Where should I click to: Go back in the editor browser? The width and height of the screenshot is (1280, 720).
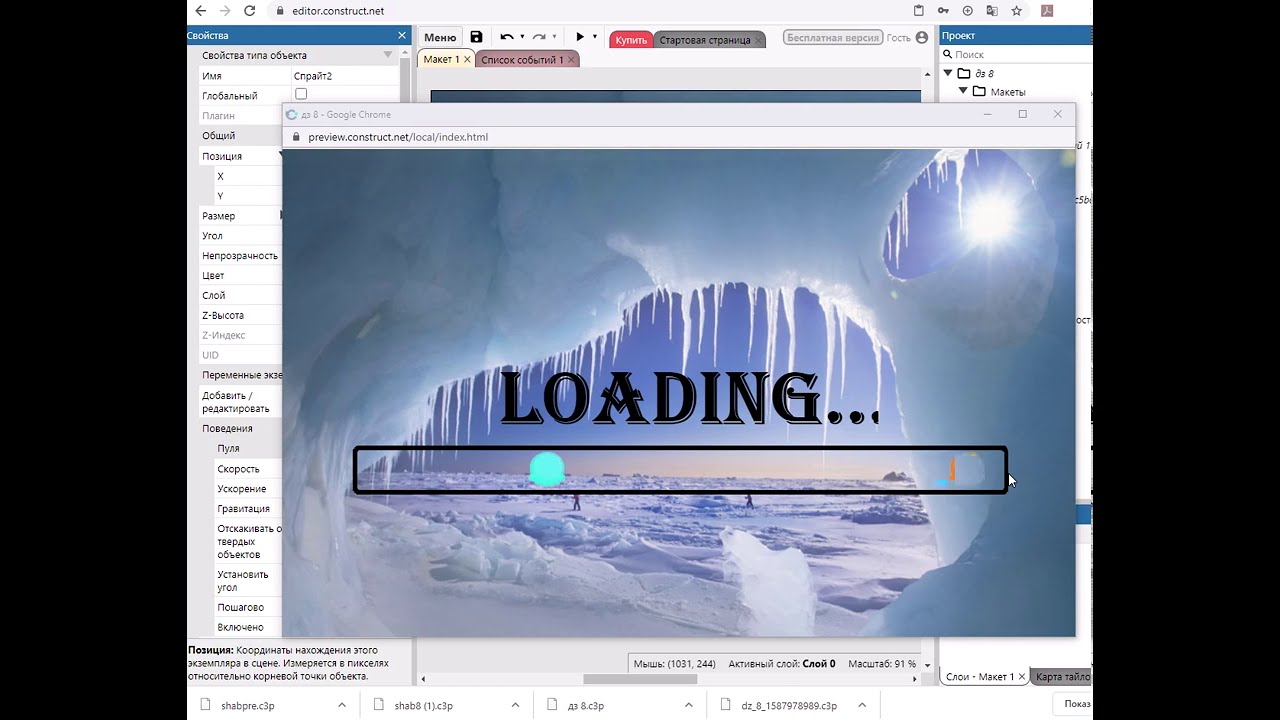tap(201, 11)
